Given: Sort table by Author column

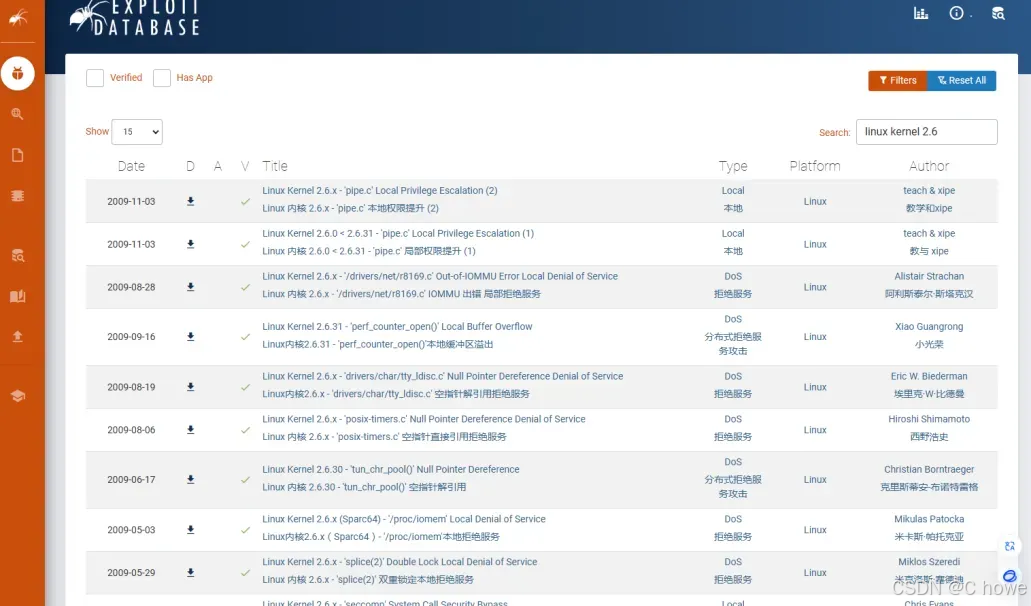Looking at the screenshot, I should [928, 166].
